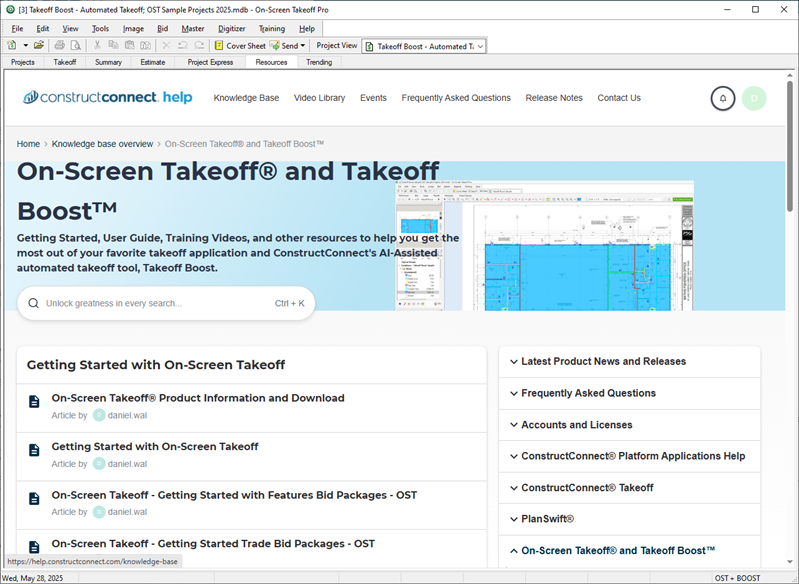Click the New project toolbar icon
This screenshot has height=584, width=799.
(11, 45)
